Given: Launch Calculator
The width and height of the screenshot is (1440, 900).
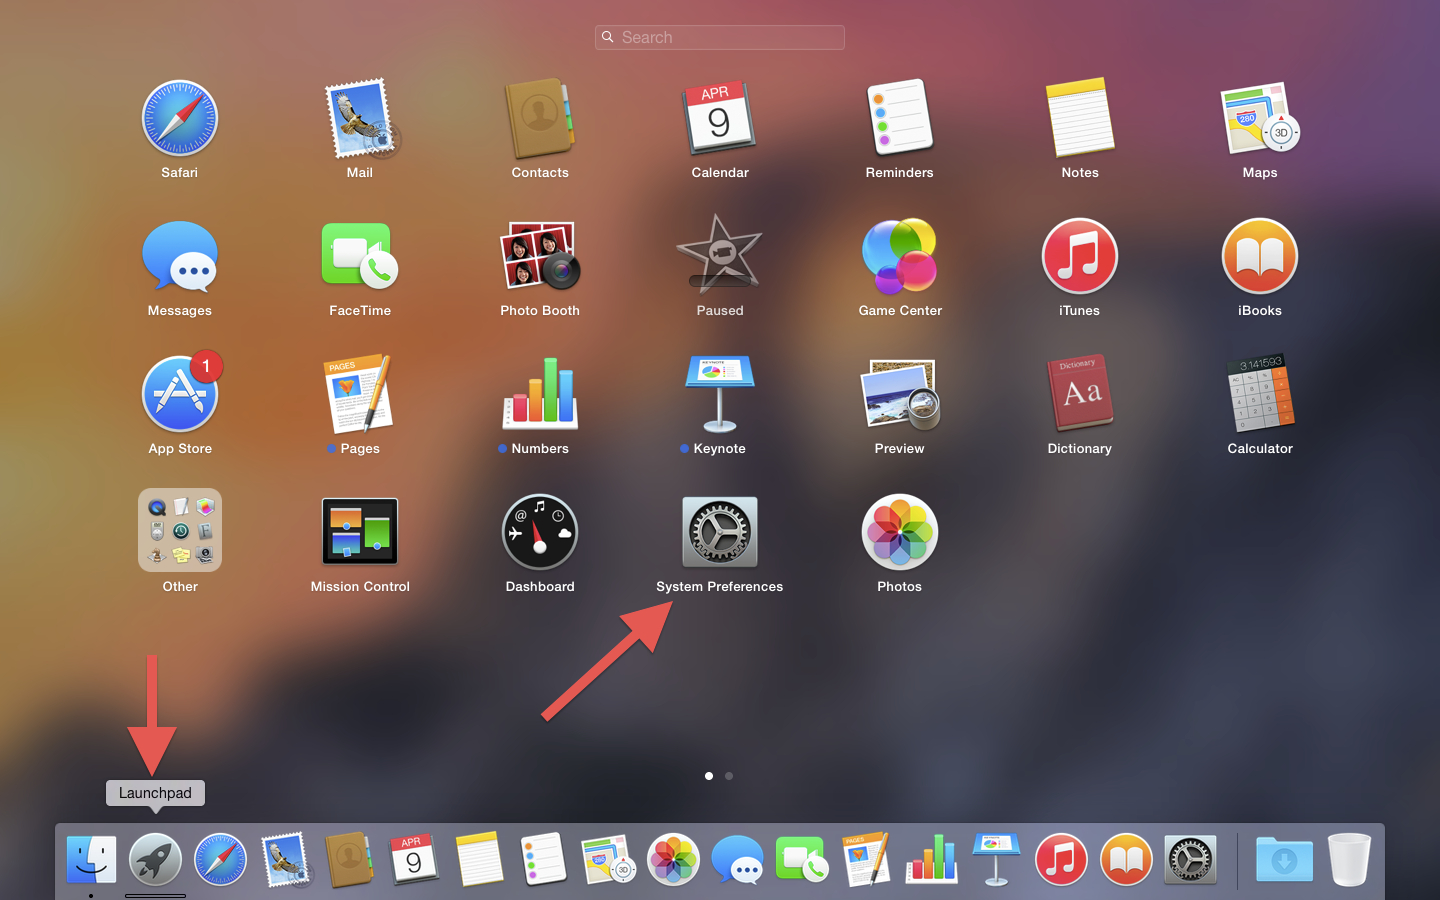Looking at the screenshot, I should (x=1260, y=393).
